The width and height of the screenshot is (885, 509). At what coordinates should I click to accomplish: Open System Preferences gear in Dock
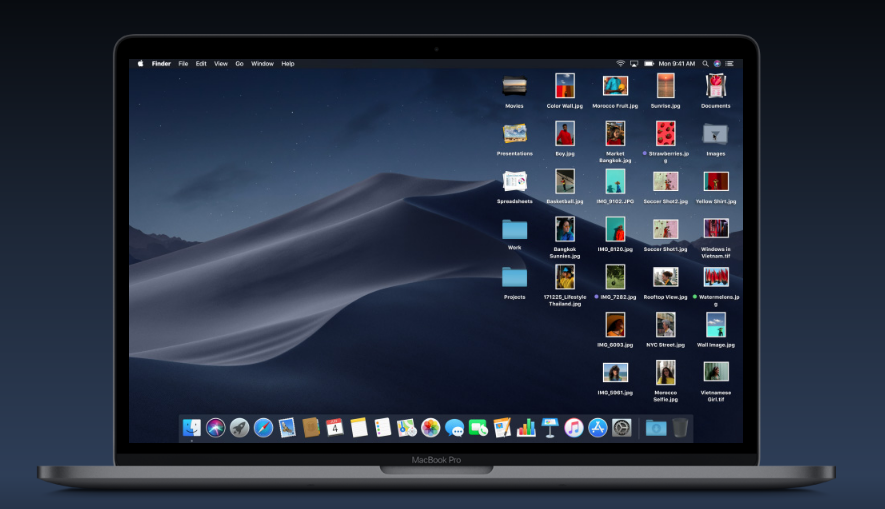tap(621, 428)
